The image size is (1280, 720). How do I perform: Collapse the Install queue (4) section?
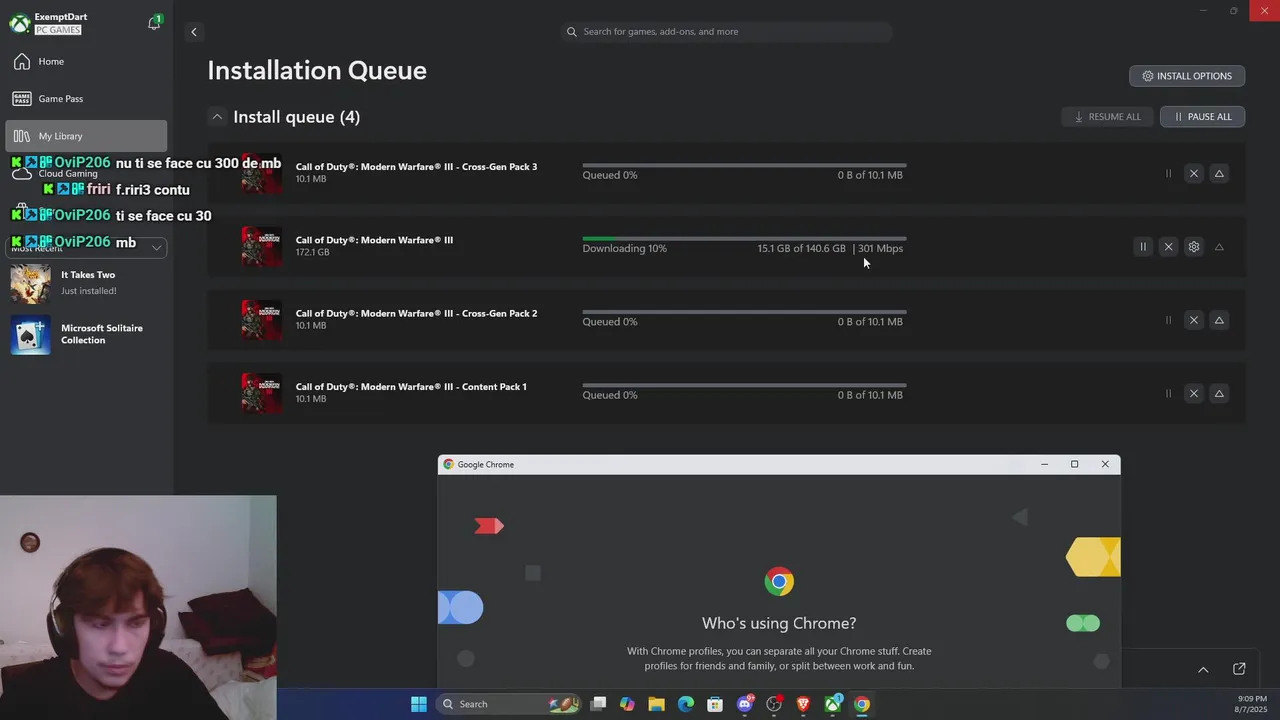pos(216,117)
